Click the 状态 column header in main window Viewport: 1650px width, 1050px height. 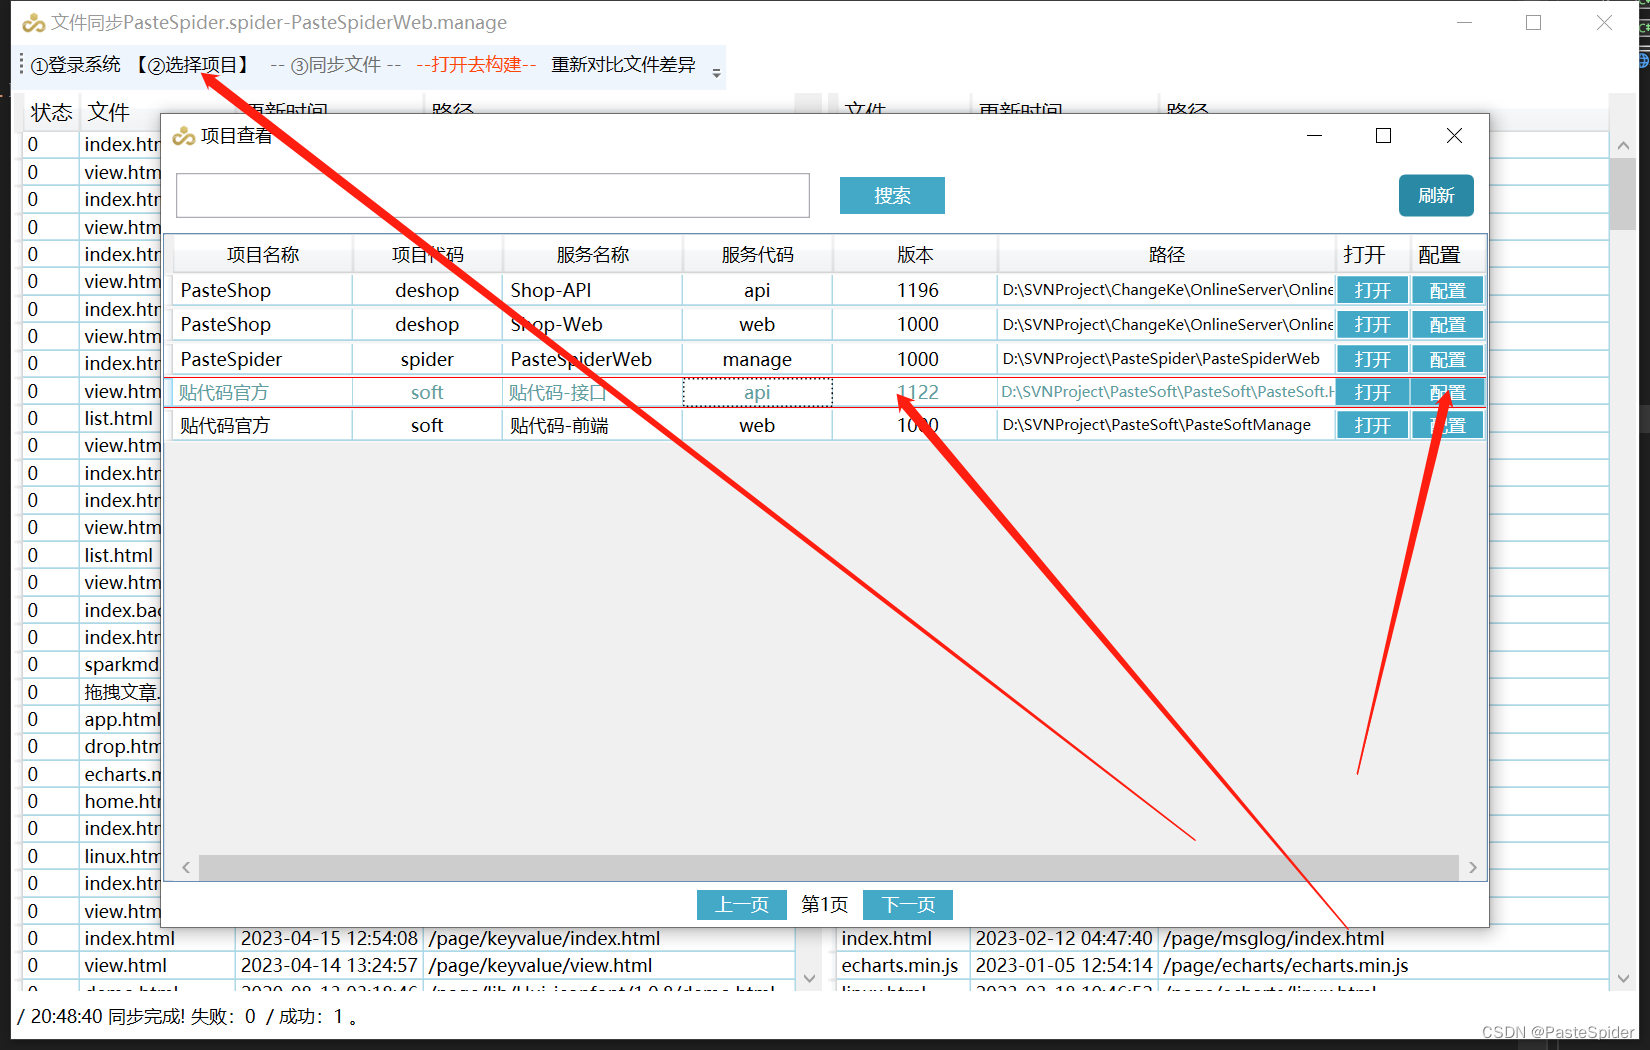51,112
